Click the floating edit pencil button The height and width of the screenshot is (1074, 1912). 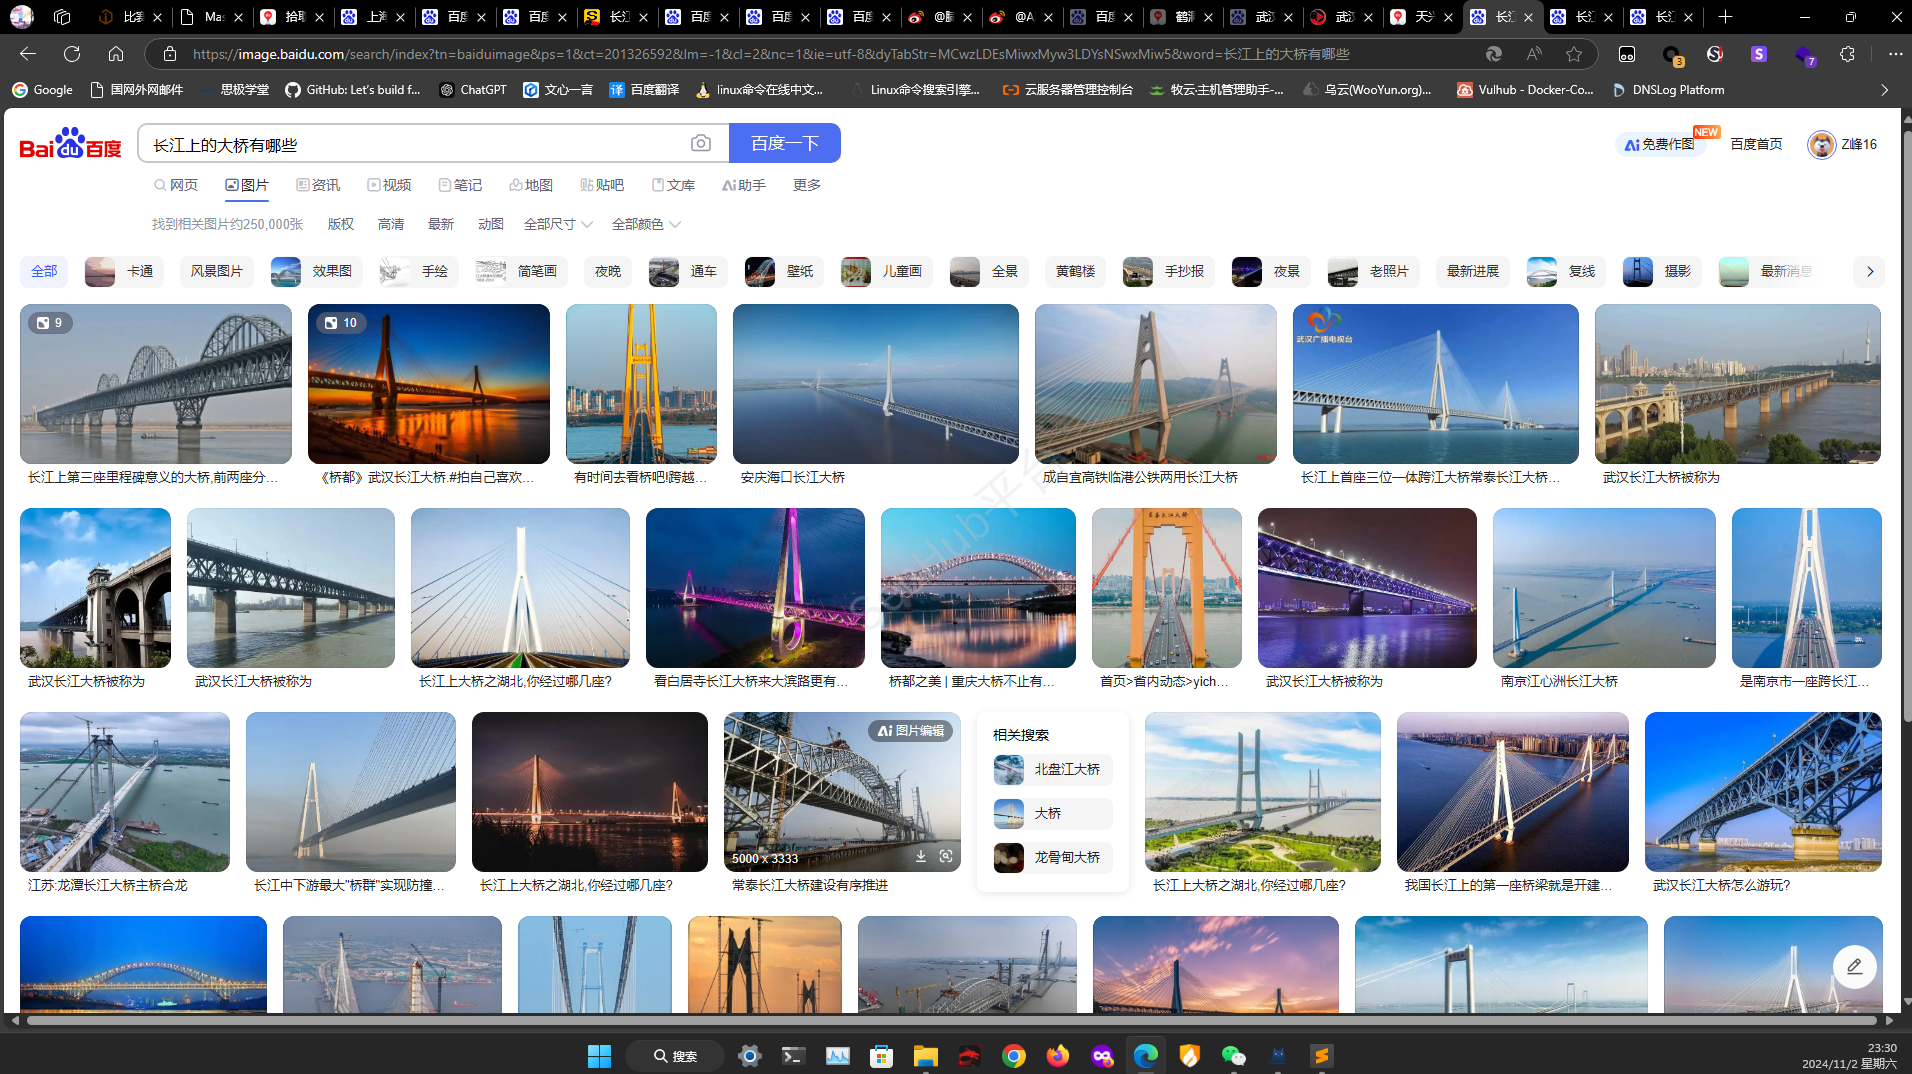pos(1854,967)
